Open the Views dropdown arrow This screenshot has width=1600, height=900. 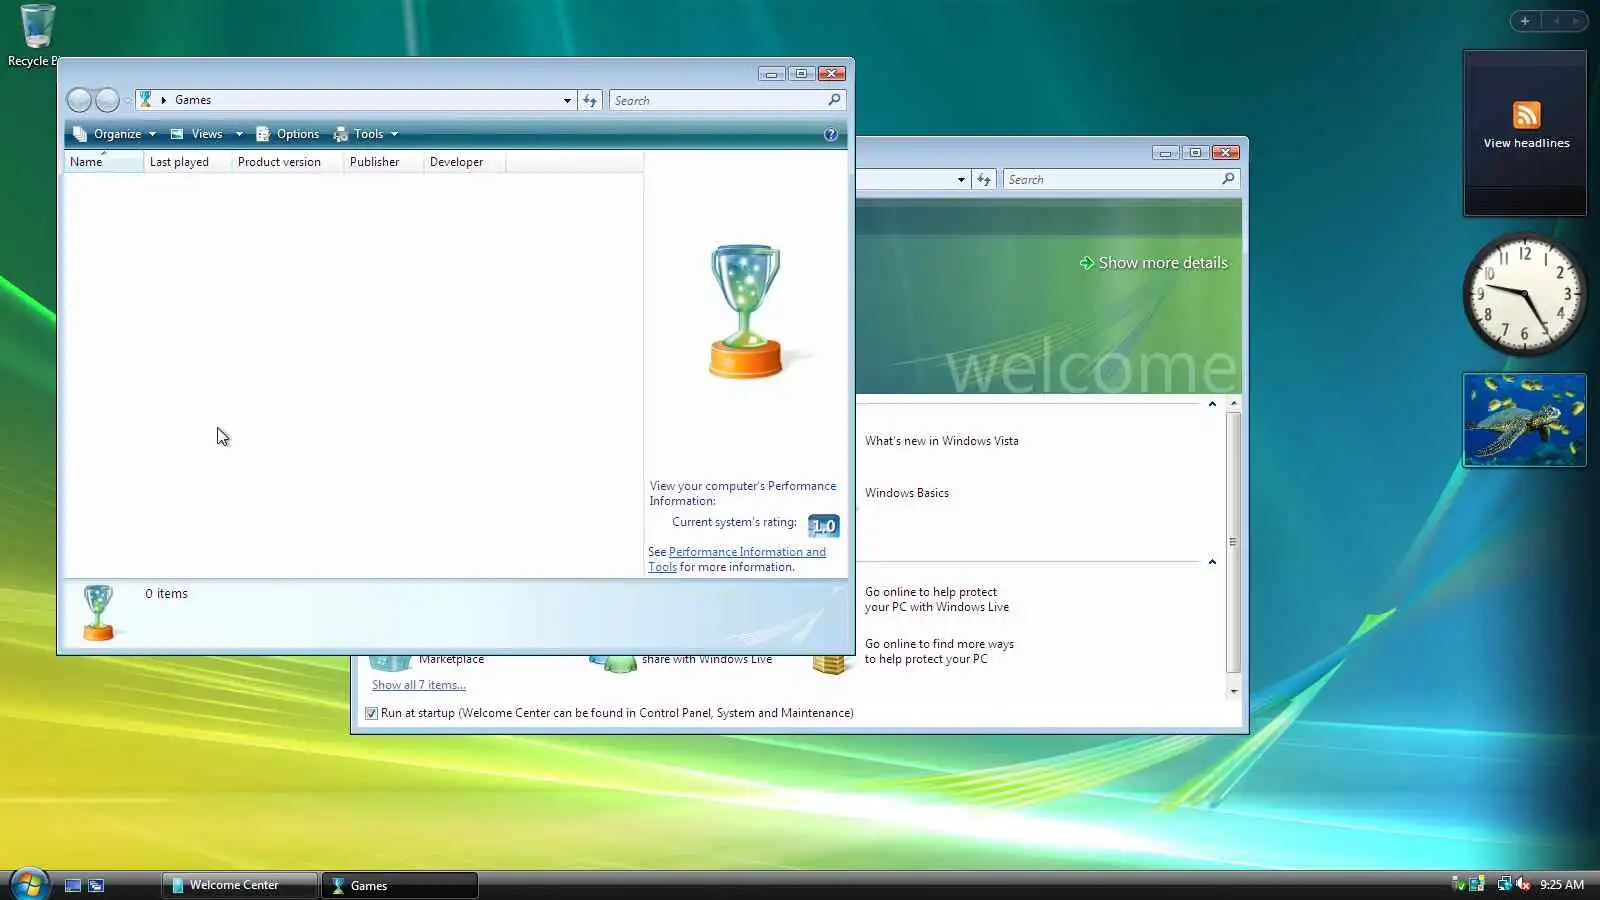click(x=239, y=134)
